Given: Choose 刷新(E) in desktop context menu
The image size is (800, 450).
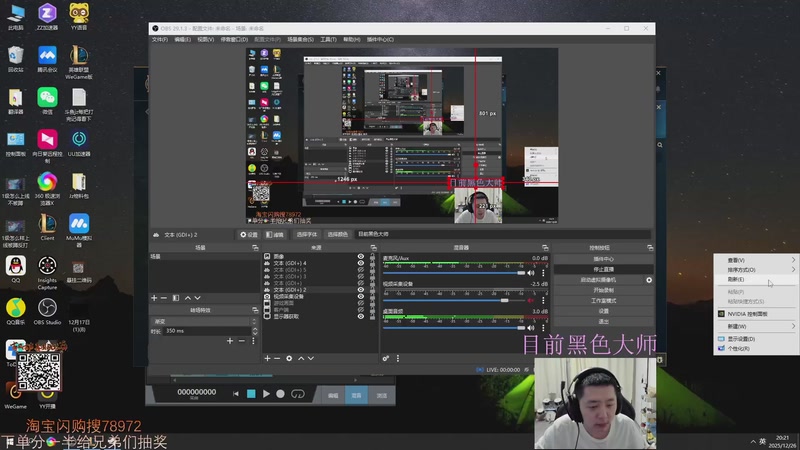Looking at the screenshot, I should pos(756,280).
